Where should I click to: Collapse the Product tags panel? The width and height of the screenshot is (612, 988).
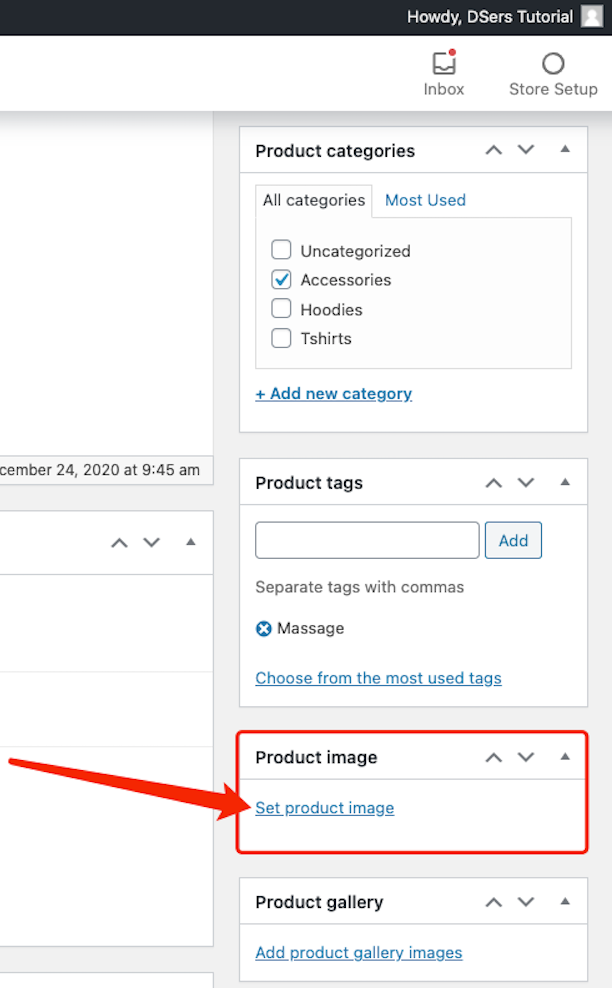(x=565, y=482)
